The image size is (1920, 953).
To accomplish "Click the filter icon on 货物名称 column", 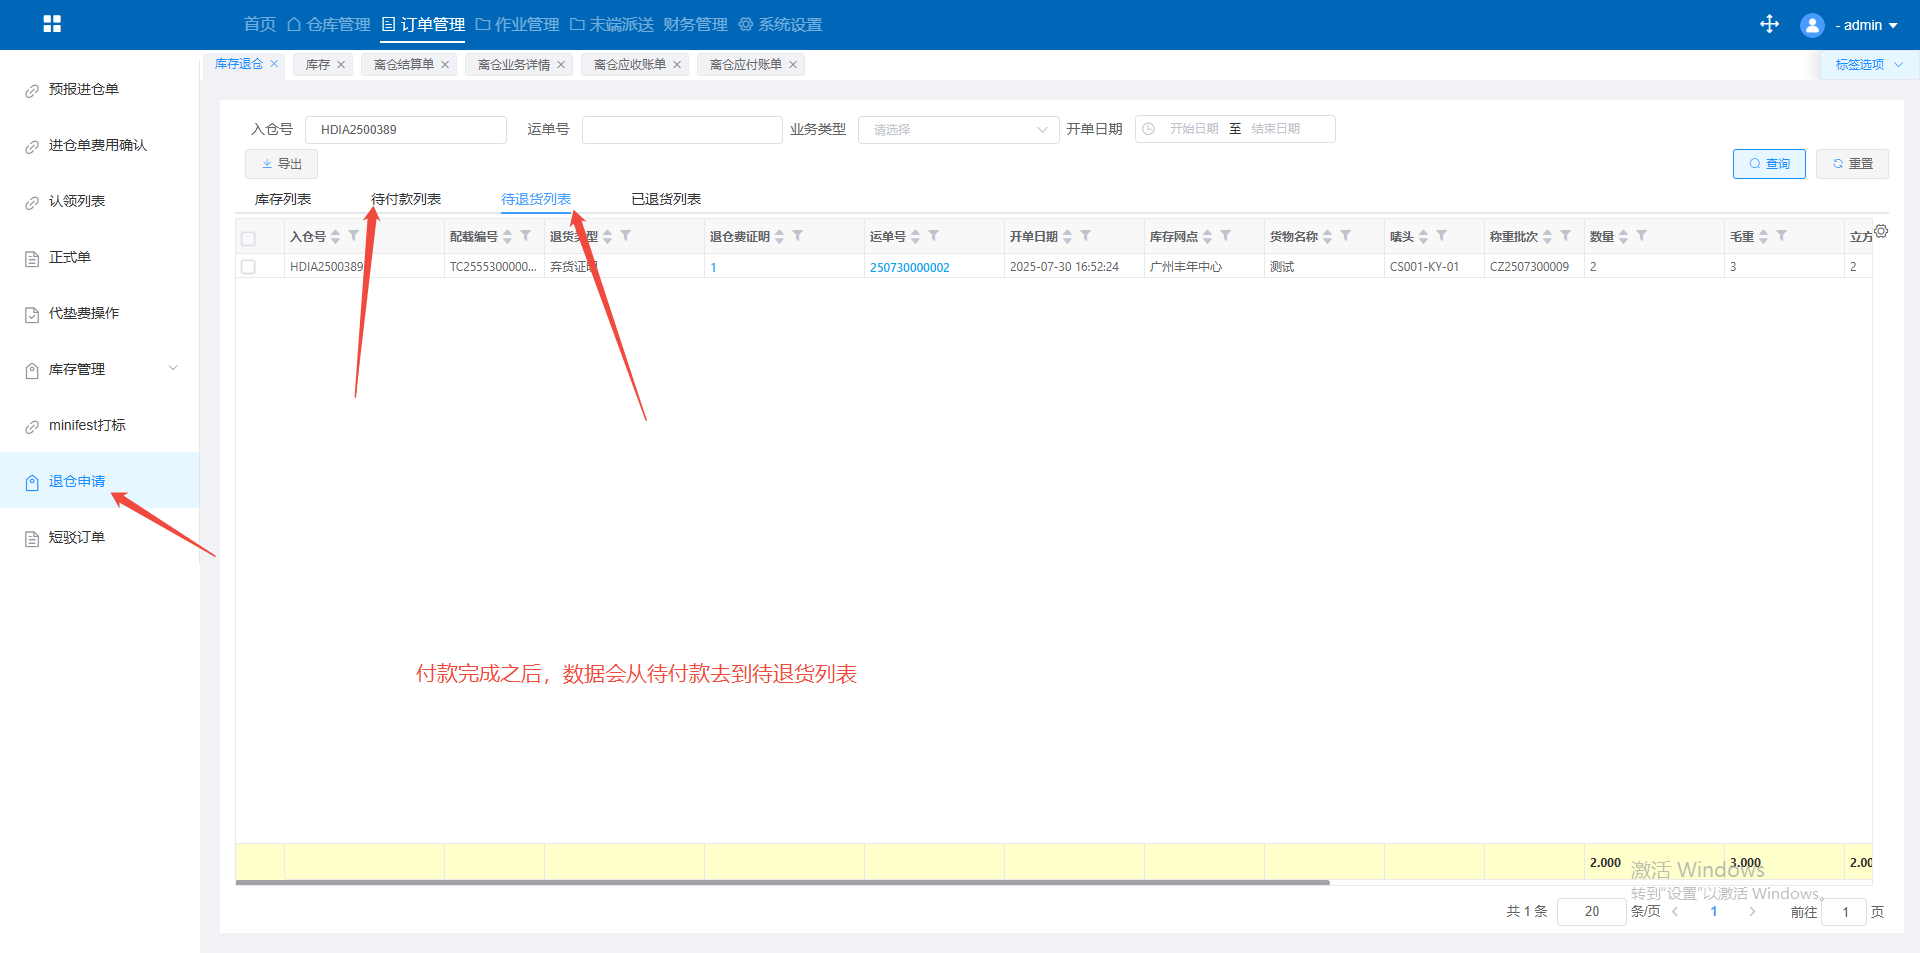I will [1345, 236].
